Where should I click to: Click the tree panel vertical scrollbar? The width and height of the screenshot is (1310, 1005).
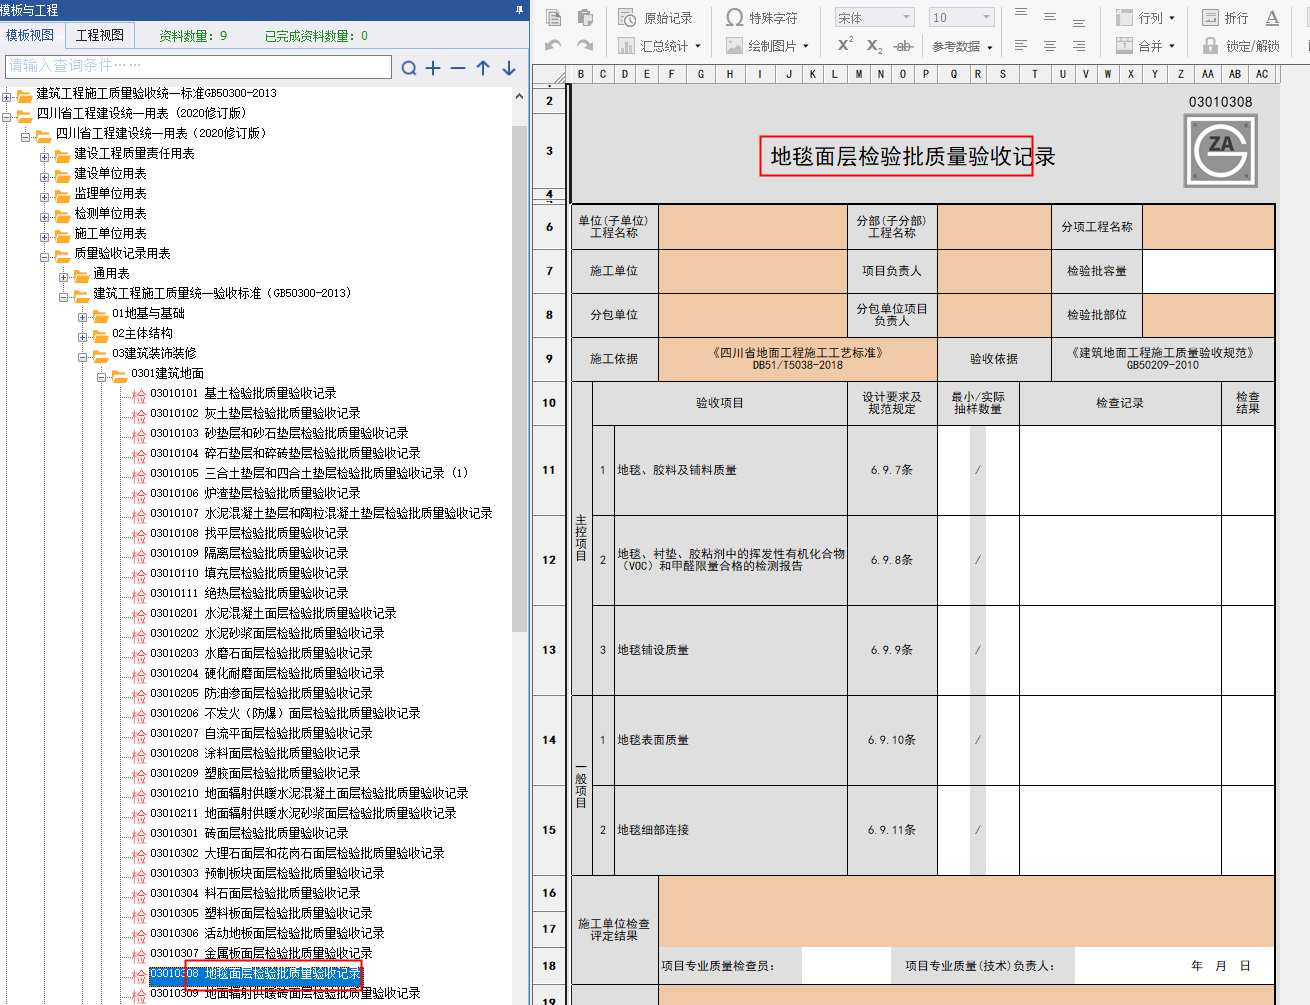(519, 378)
